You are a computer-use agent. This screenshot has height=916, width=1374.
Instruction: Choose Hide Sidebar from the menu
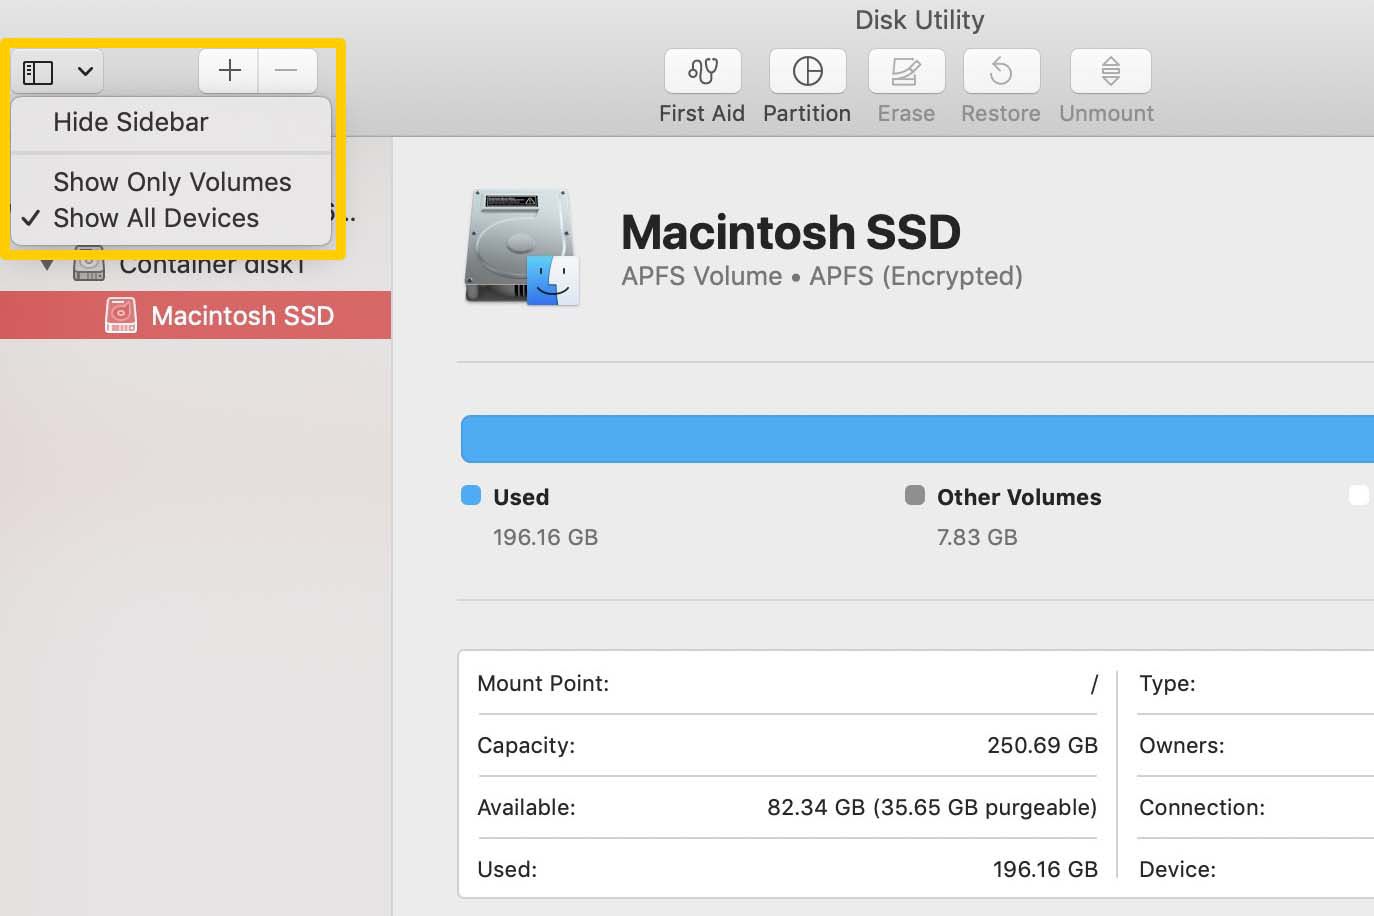[x=131, y=122]
